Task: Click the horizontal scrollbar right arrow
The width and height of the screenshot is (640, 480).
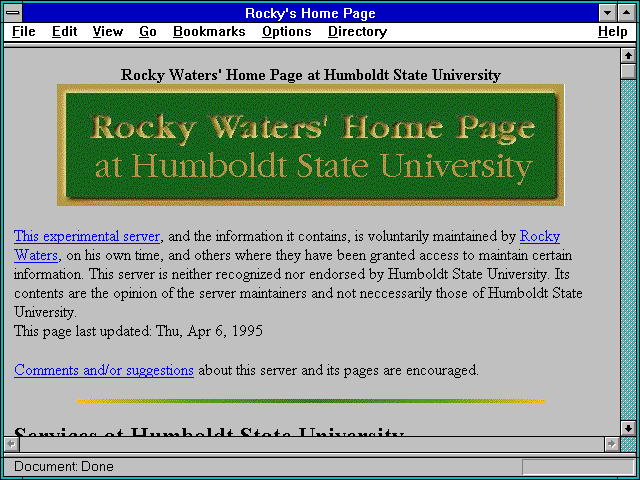Action: point(611,444)
